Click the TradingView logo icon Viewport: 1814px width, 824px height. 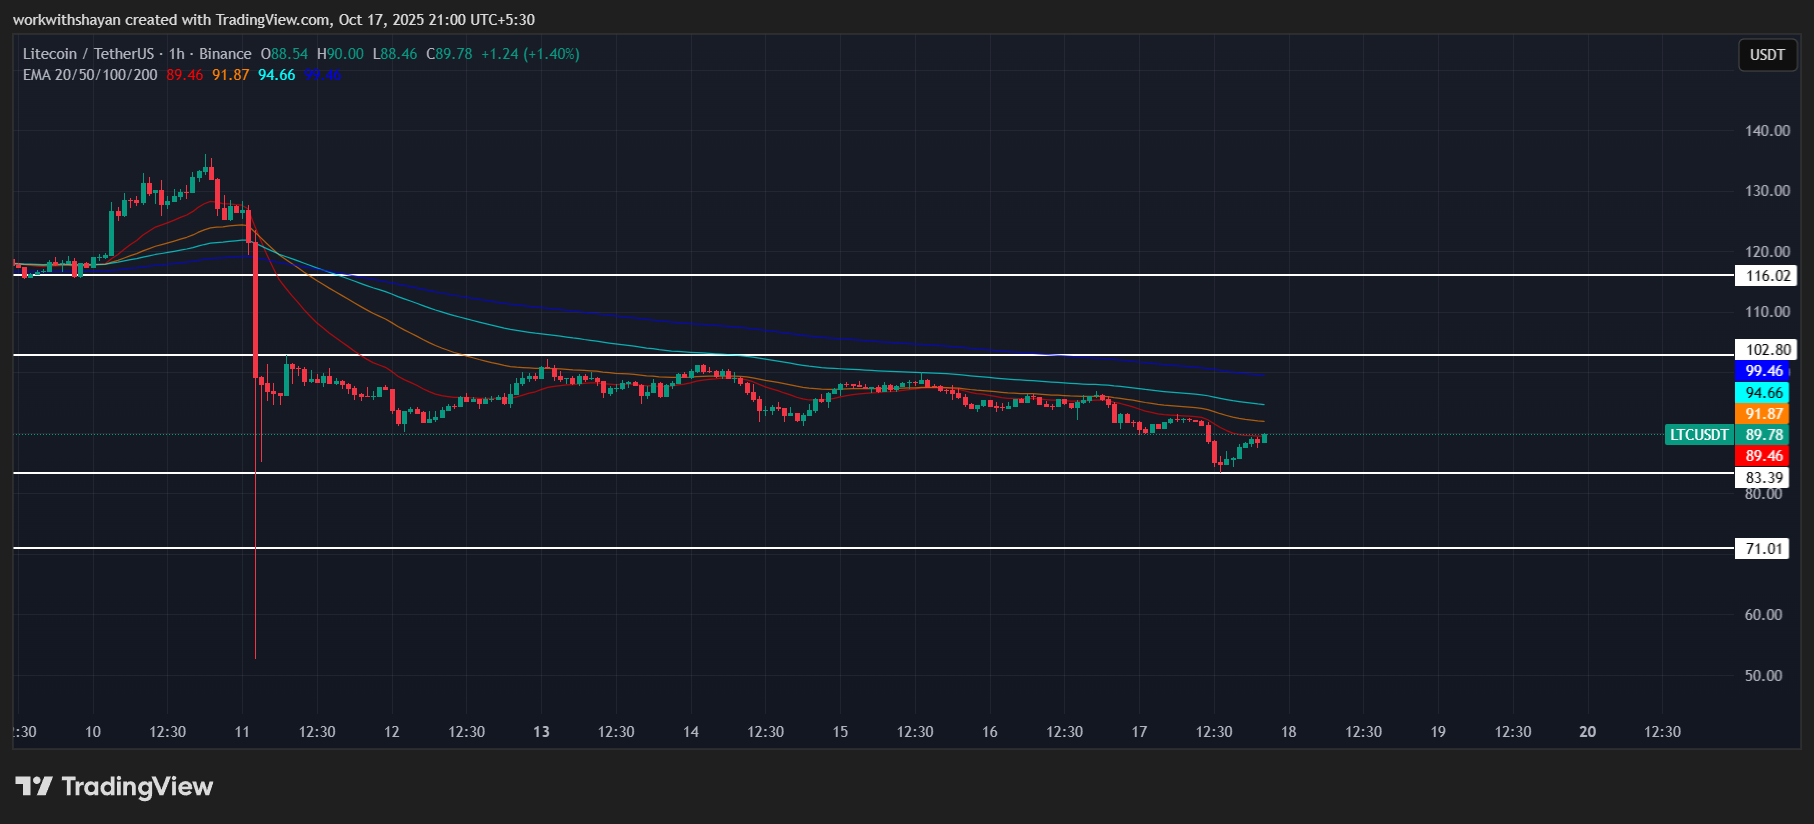[33, 787]
